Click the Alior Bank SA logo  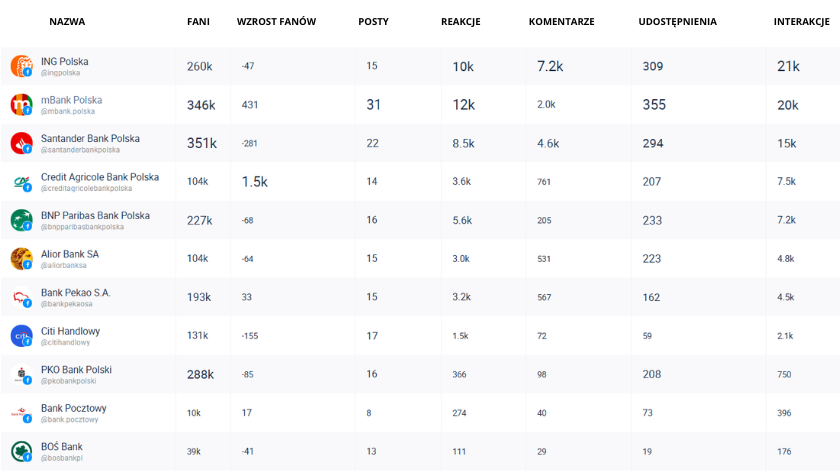[21, 258]
